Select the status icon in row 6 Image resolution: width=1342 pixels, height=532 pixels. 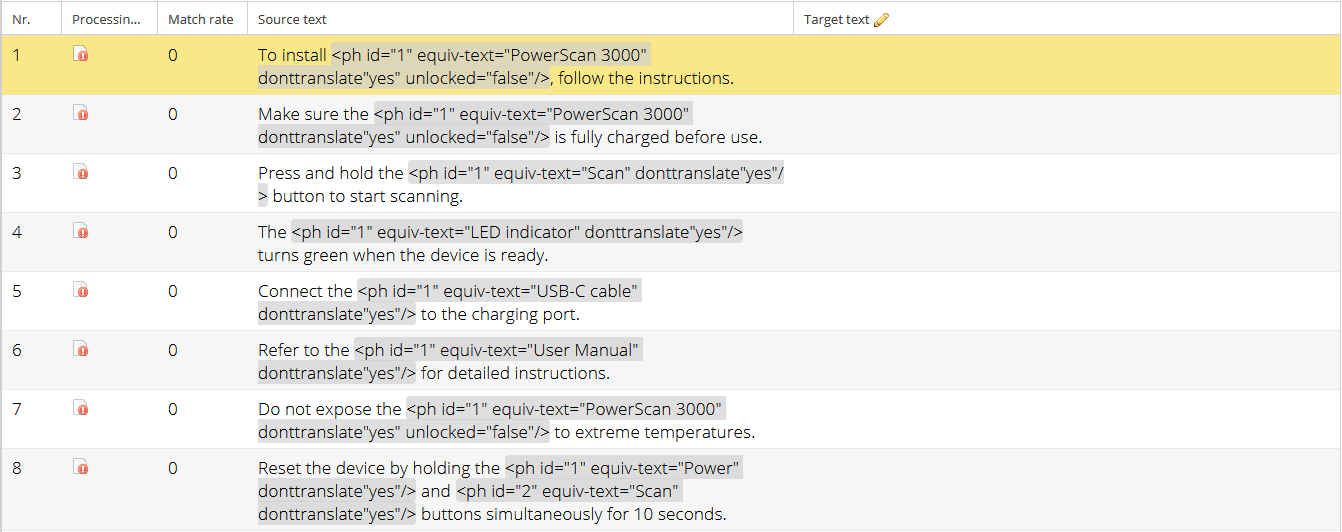pos(81,350)
